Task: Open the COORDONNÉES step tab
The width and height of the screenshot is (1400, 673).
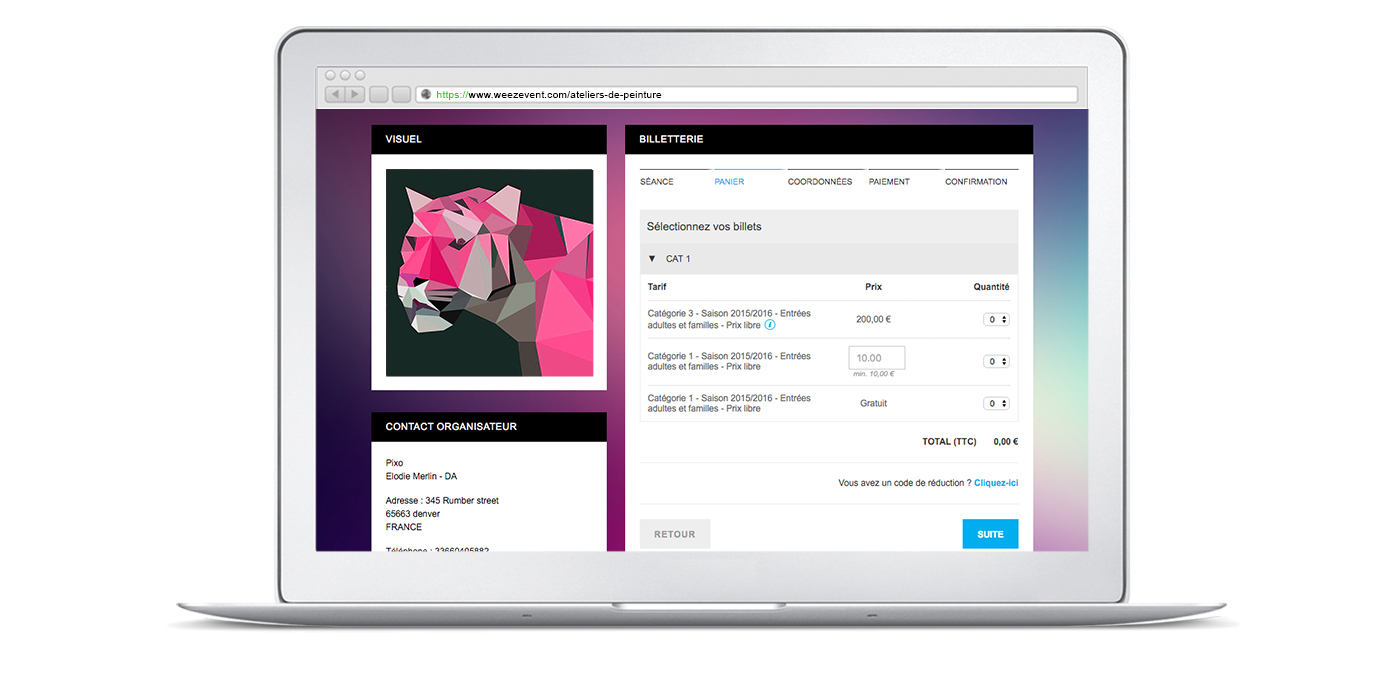Action: point(820,182)
